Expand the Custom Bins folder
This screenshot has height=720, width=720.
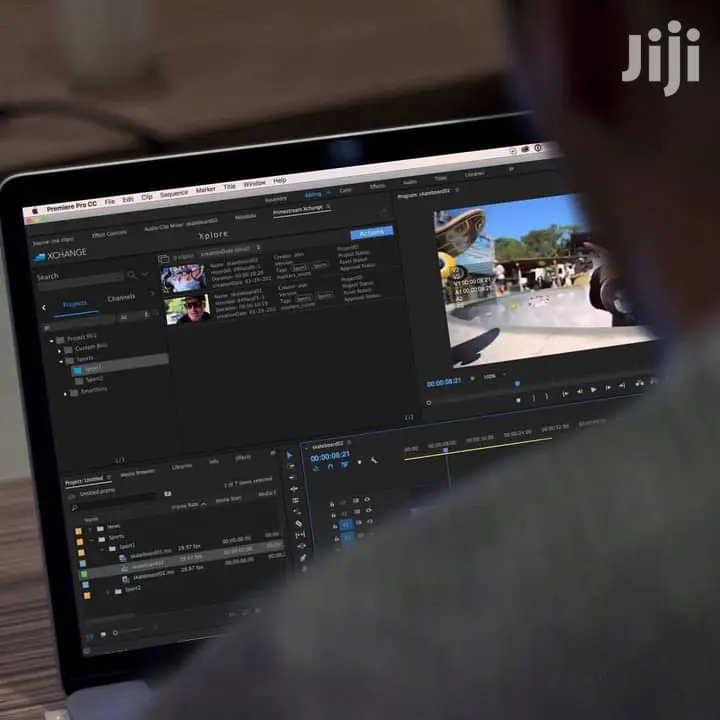(60, 351)
